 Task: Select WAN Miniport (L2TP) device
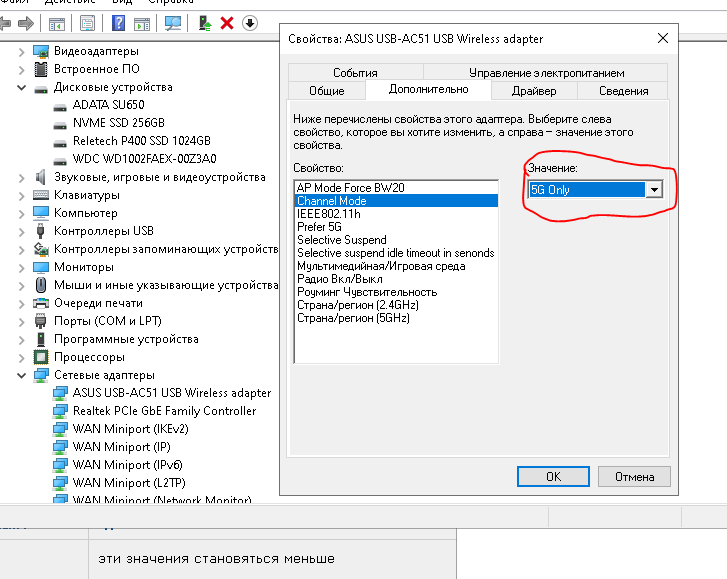pos(129,483)
